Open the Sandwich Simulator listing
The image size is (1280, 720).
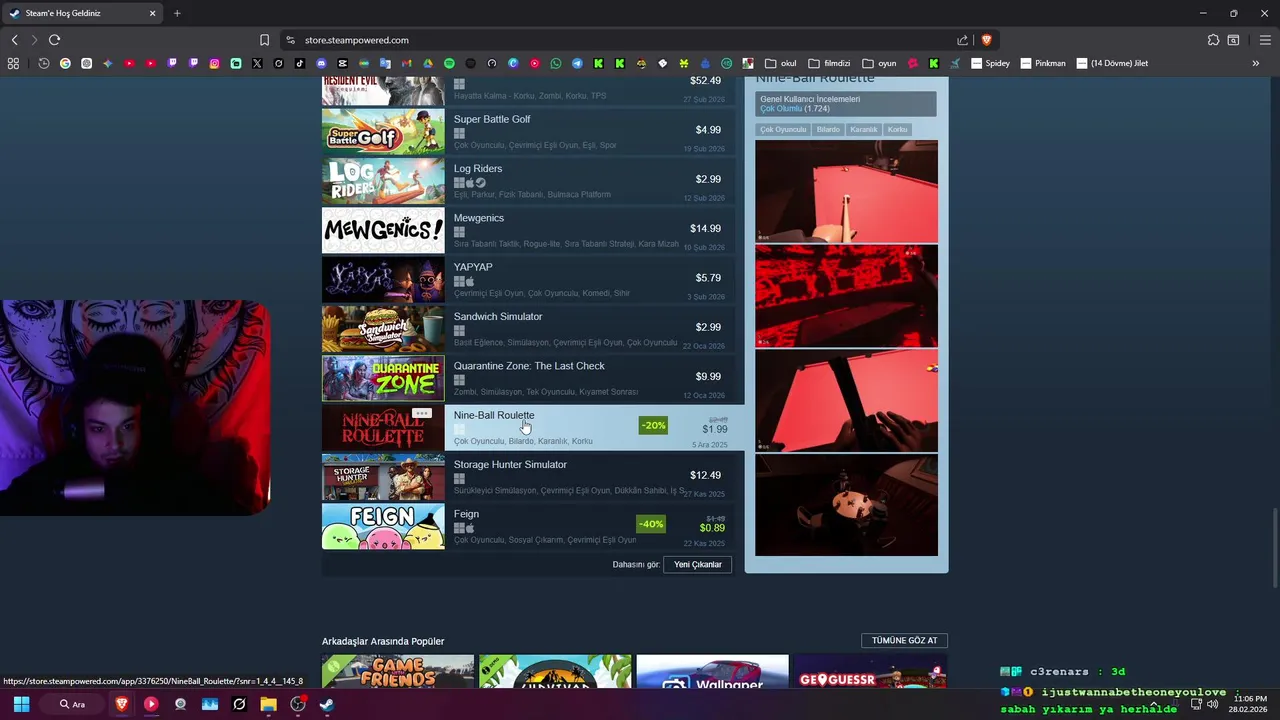[x=528, y=329]
